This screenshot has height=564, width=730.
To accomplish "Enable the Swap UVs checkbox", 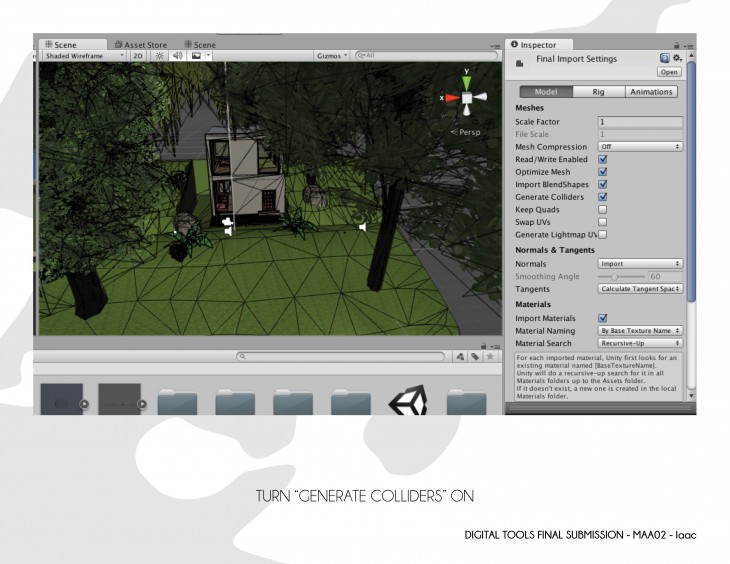I will [x=602, y=222].
